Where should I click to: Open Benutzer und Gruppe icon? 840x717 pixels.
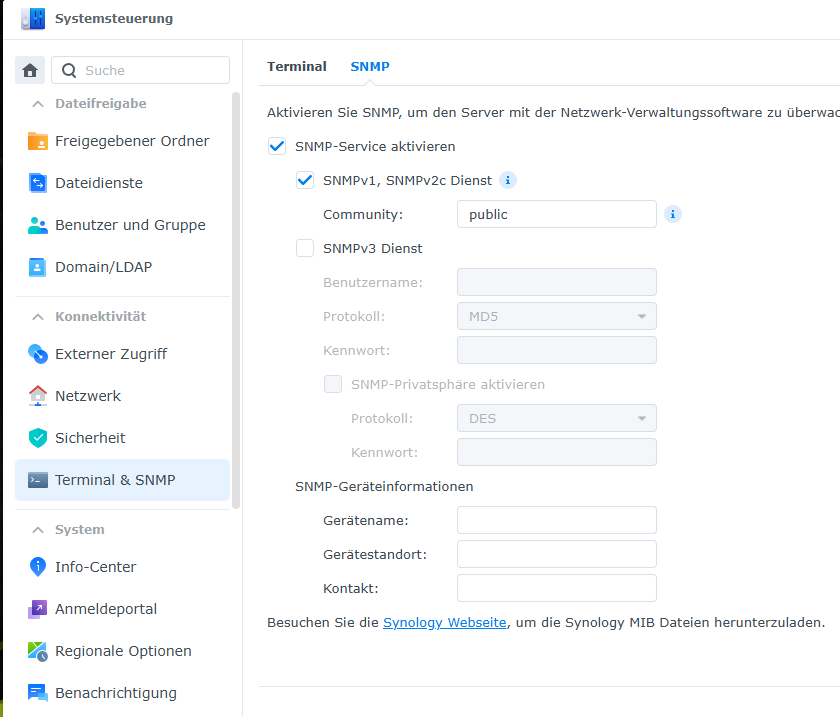38,225
